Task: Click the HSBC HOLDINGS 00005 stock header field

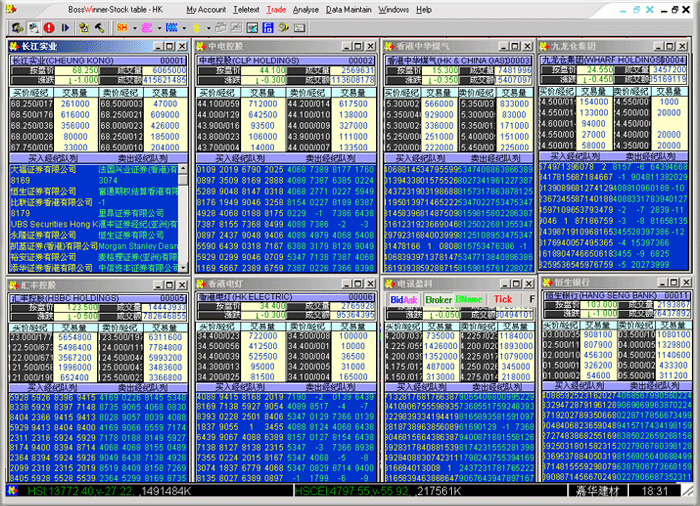Action: pyautogui.click(x=98, y=298)
